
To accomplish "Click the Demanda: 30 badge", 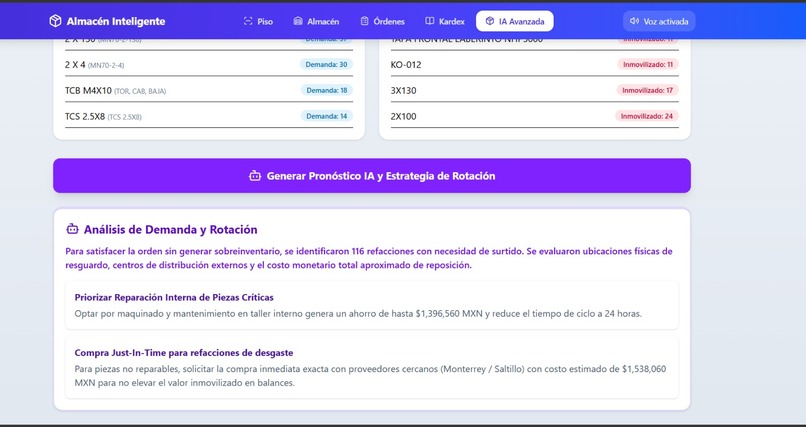I will point(326,64).
